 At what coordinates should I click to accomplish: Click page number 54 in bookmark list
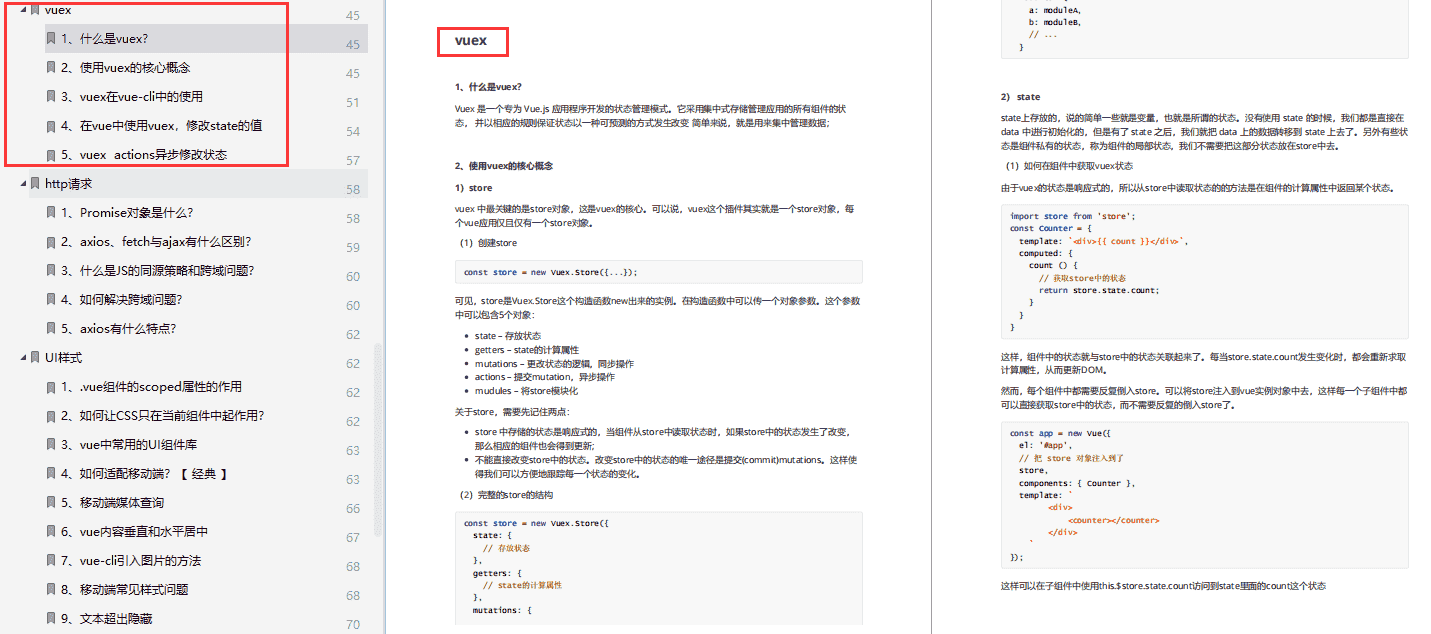(x=353, y=132)
